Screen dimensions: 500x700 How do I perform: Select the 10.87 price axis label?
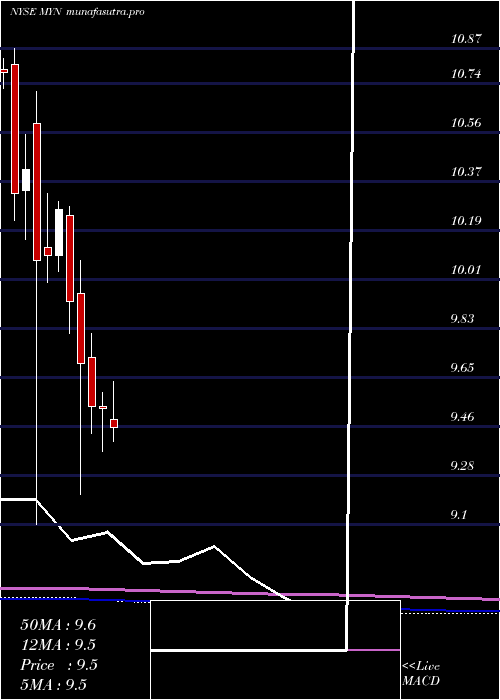tap(466, 39)
